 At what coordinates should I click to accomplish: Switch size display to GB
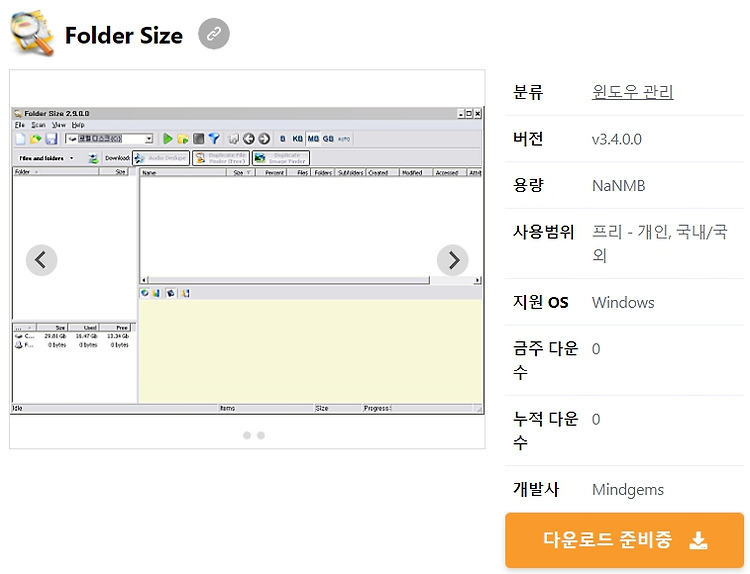click(328, 139)
